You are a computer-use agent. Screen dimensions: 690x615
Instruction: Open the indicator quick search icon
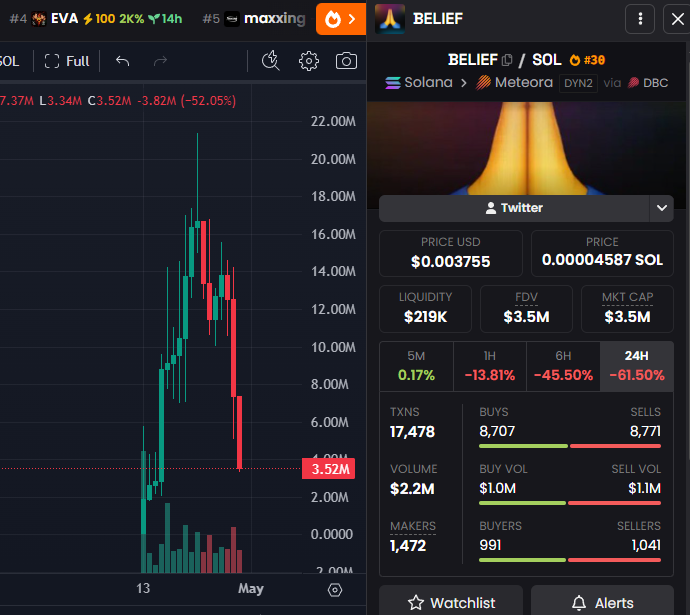[x=271, y=61]
